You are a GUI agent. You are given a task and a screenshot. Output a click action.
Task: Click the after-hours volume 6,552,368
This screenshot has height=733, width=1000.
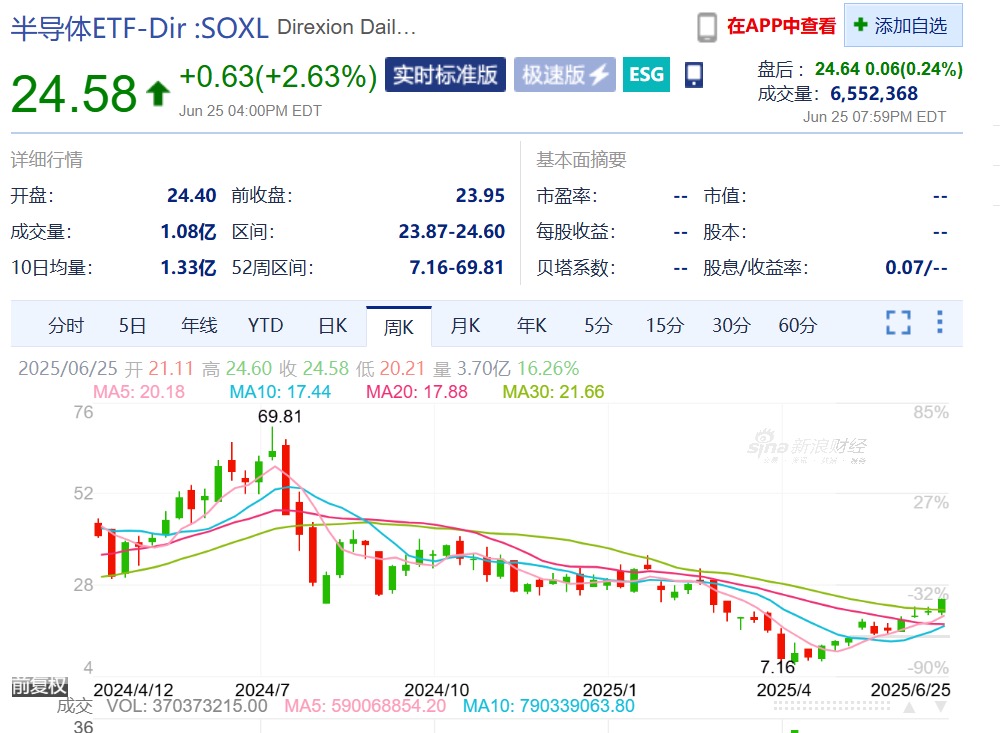[874, 94]
